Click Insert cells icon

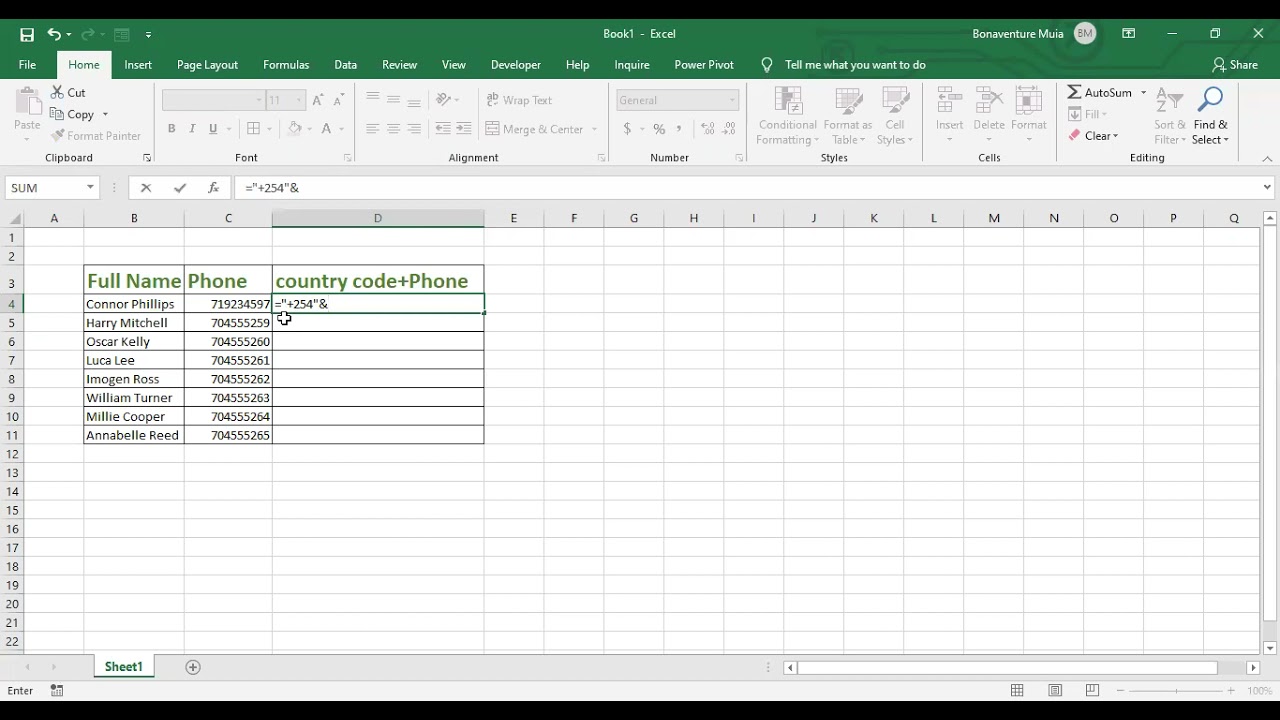click(949, 101)
